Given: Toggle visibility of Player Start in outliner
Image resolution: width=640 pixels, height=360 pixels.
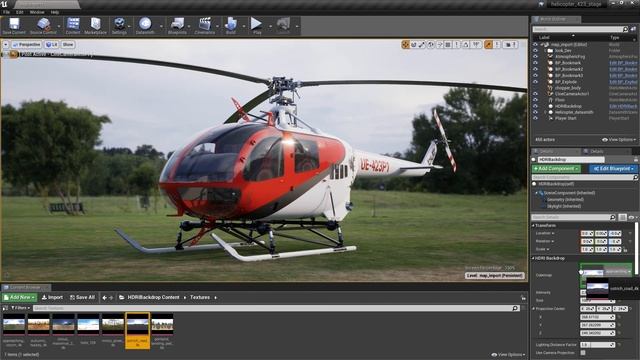Looking at the screenshot, I should tap(535, 118).
